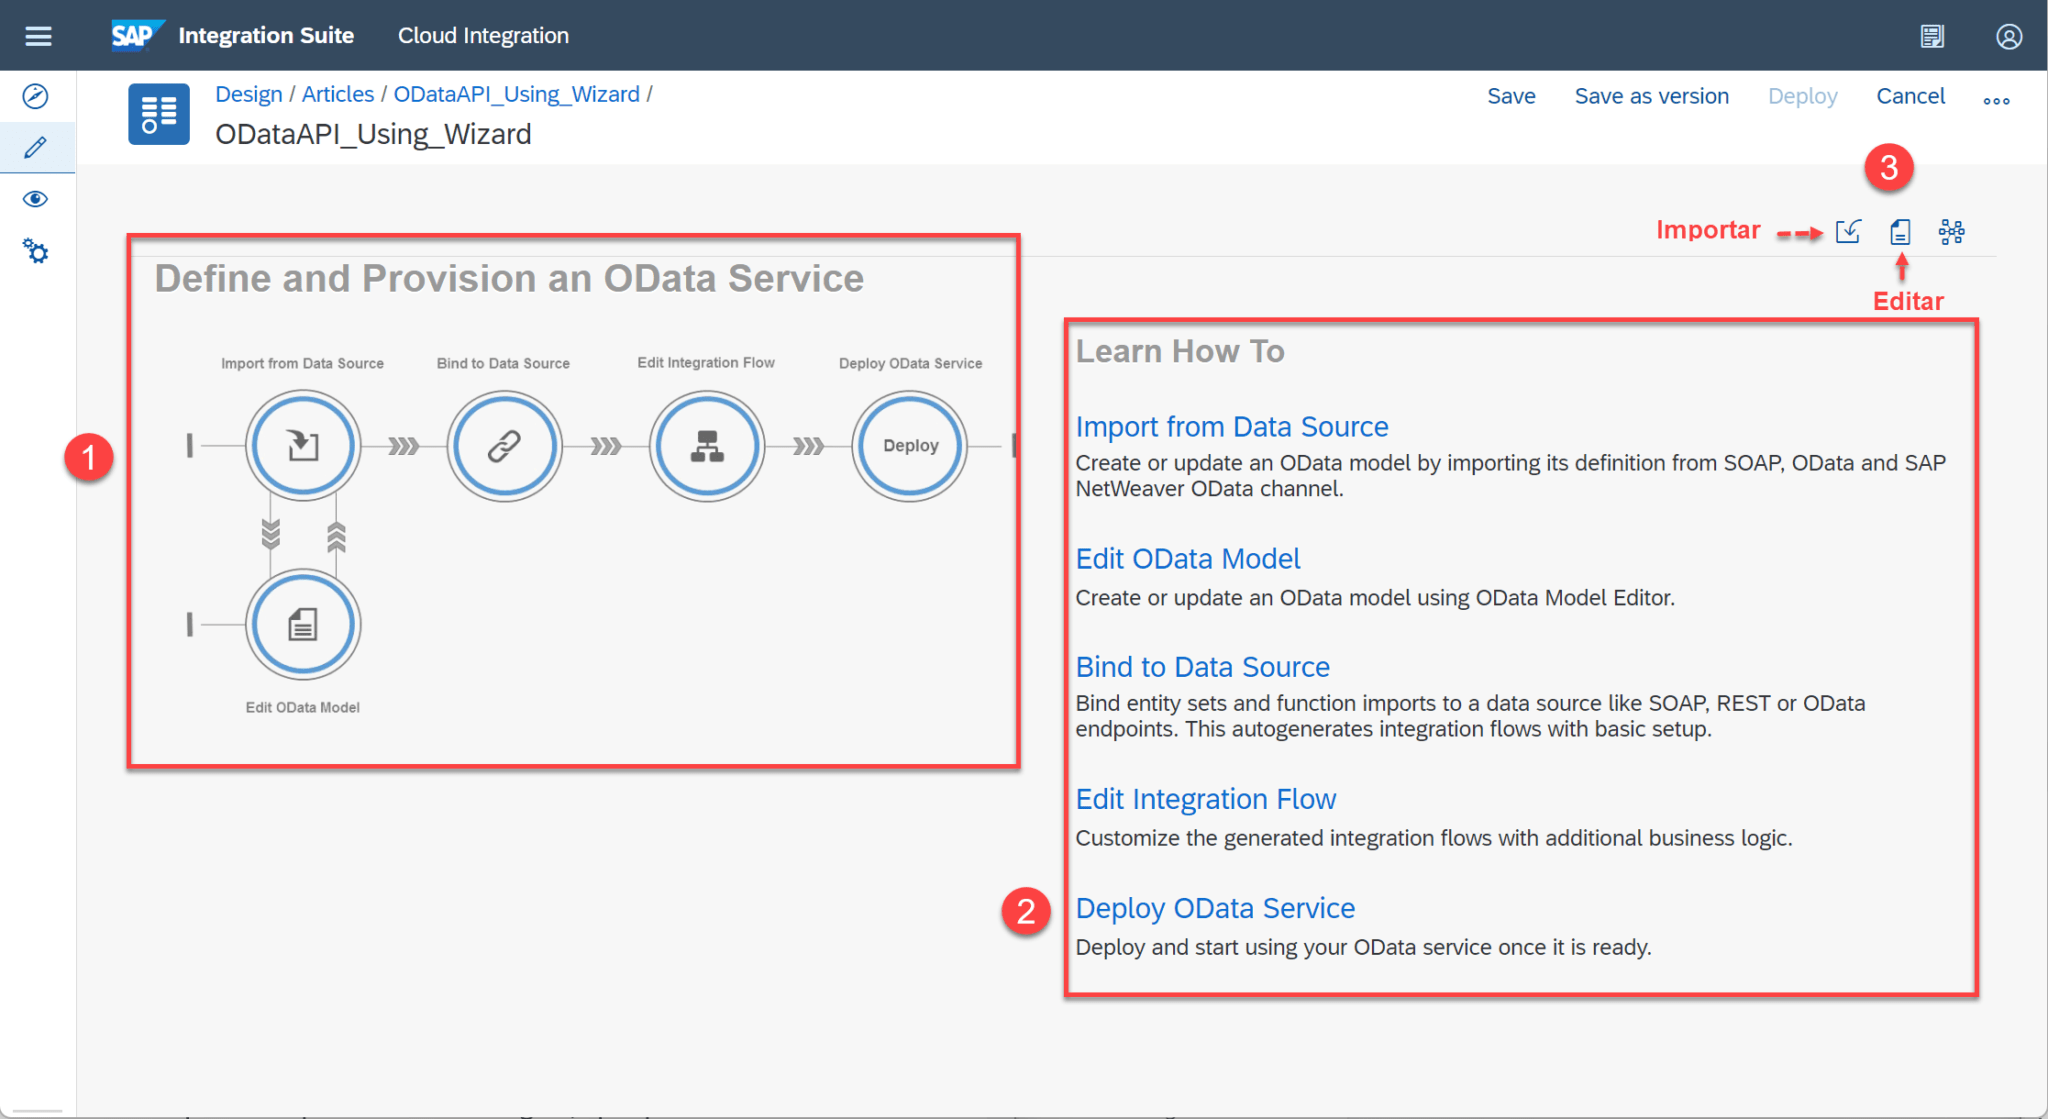Navigate to Design breadcrumb link

249,94
